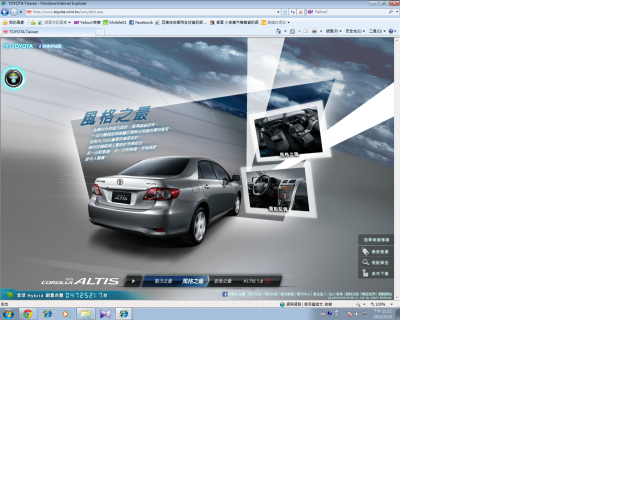640x480 pixels.
Task: Reload the page with the Refresh icon
Action: [x=293, y=12]
